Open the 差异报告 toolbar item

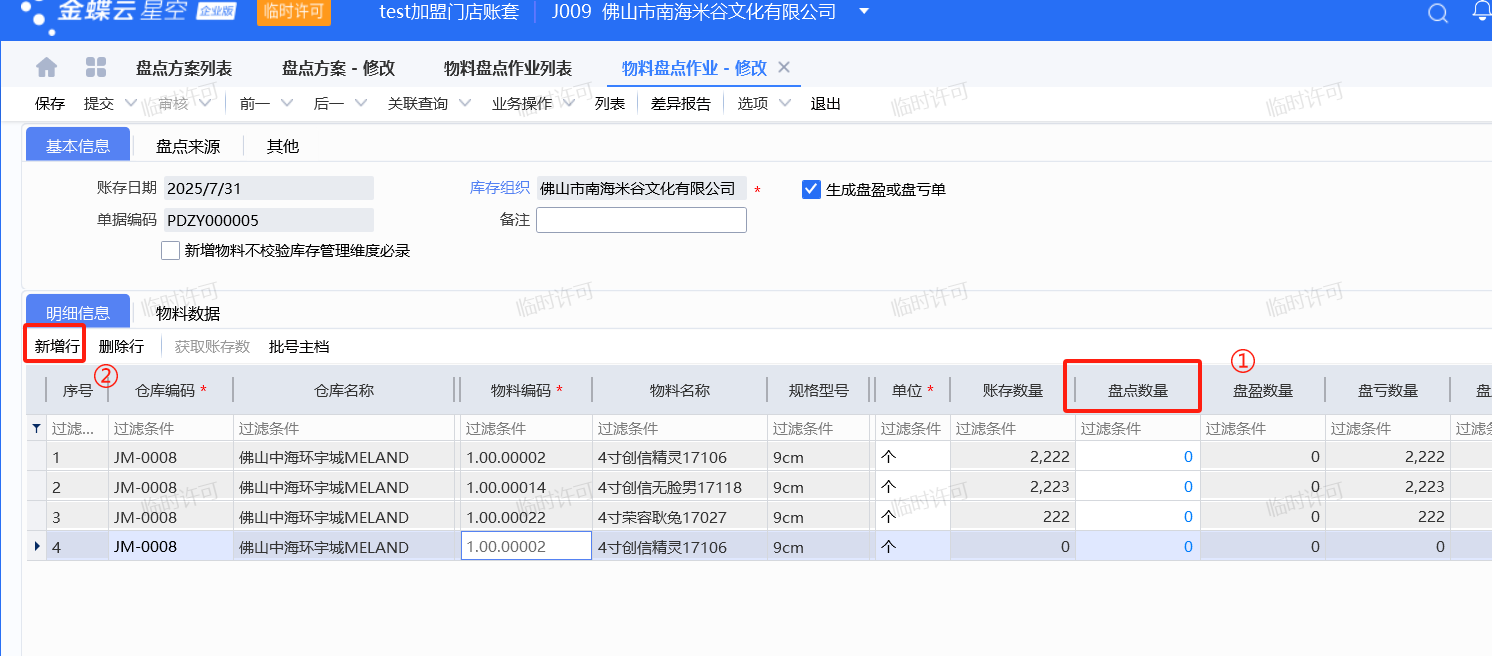coord(680,103)
